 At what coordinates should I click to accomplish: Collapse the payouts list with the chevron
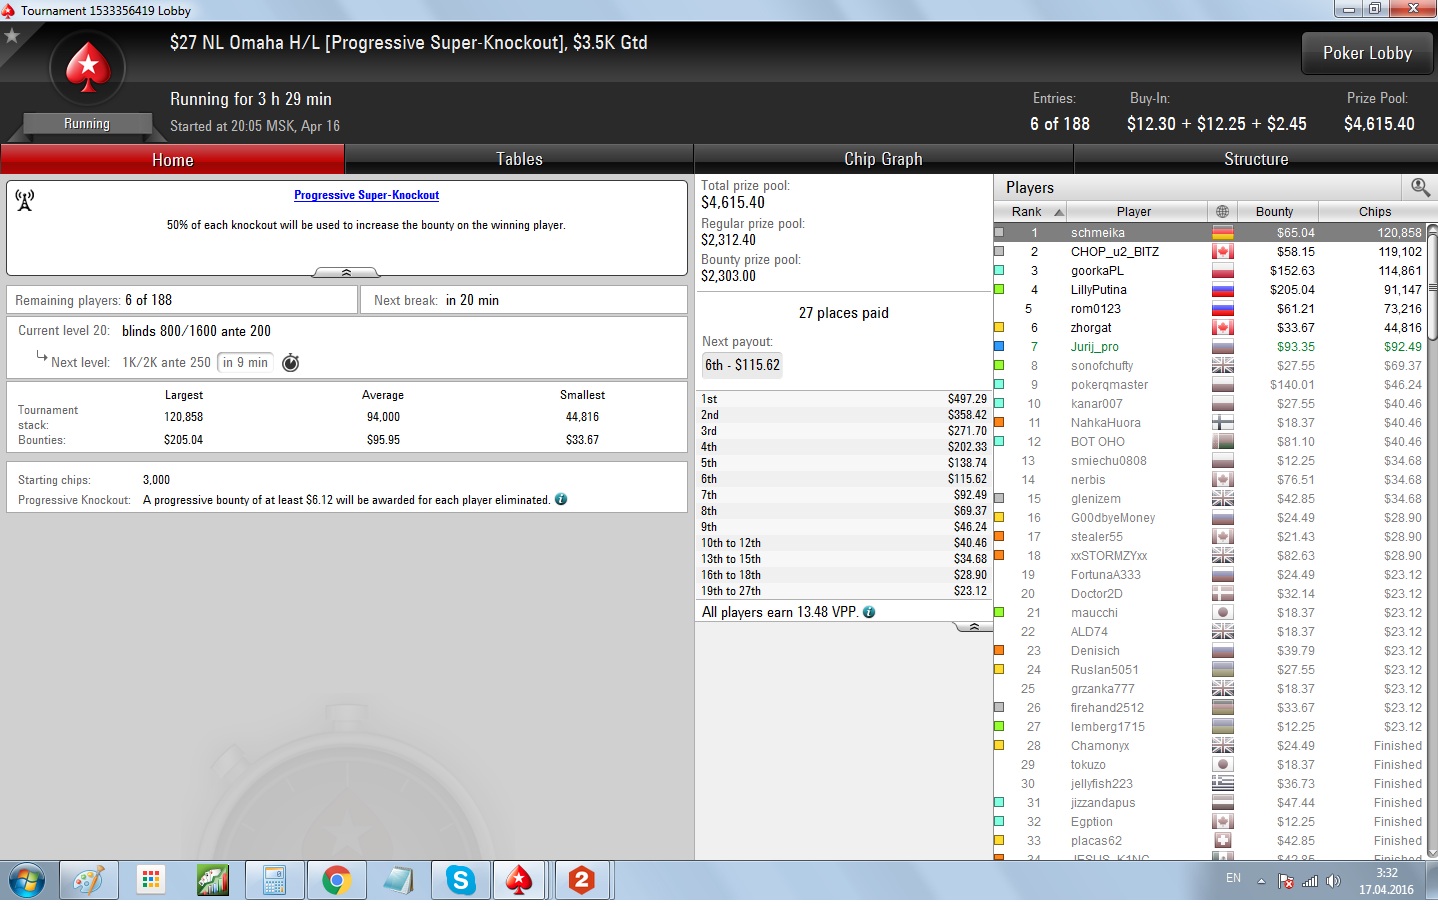973,627
